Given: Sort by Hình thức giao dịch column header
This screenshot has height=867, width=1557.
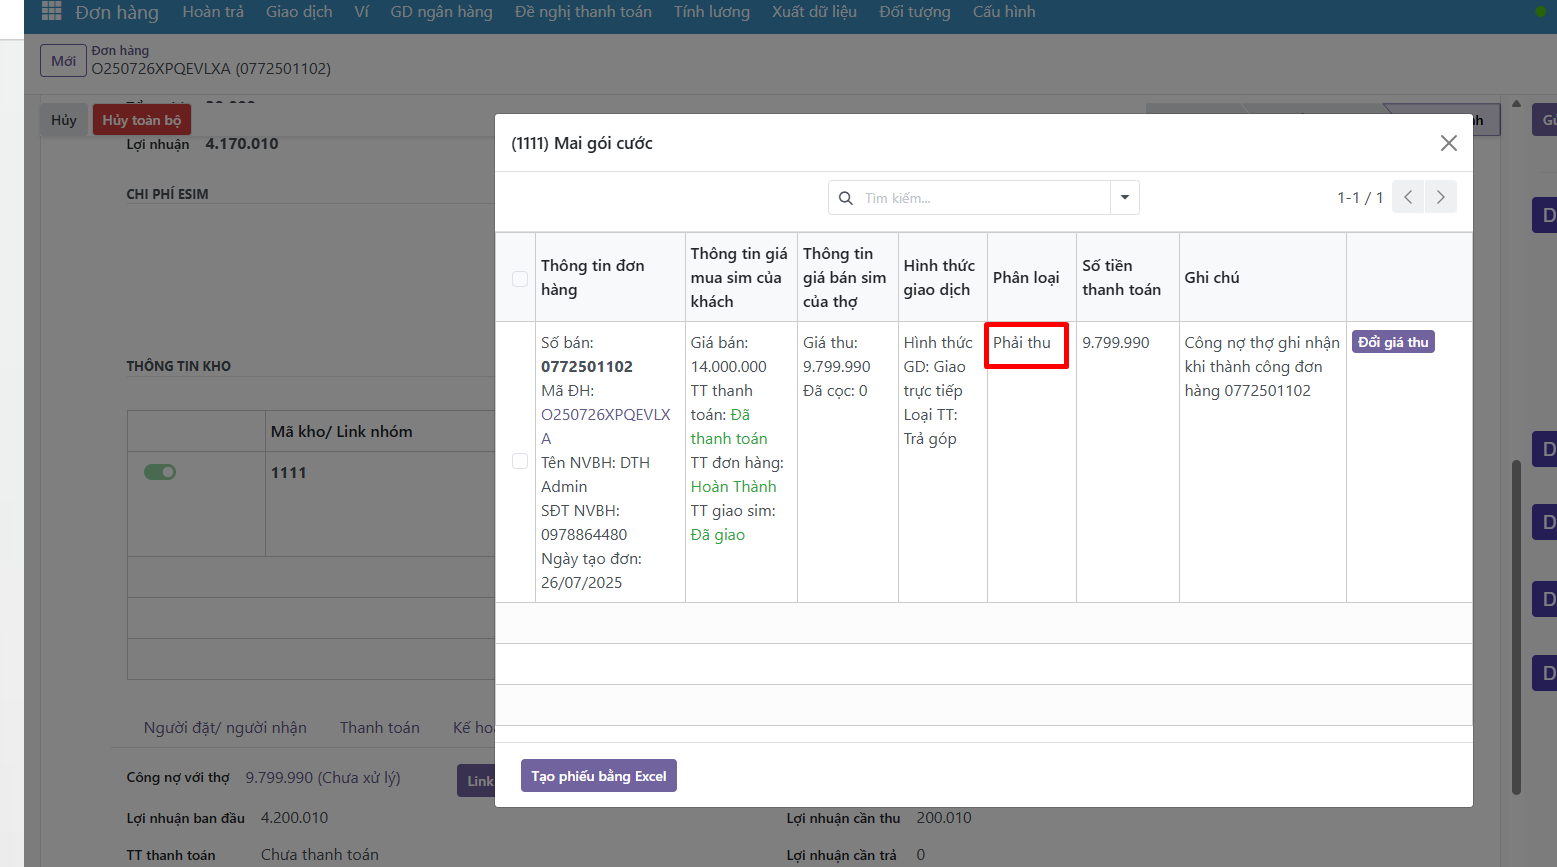Looking at the screenshot, I should pyautogui.click(x=942, y=277).
